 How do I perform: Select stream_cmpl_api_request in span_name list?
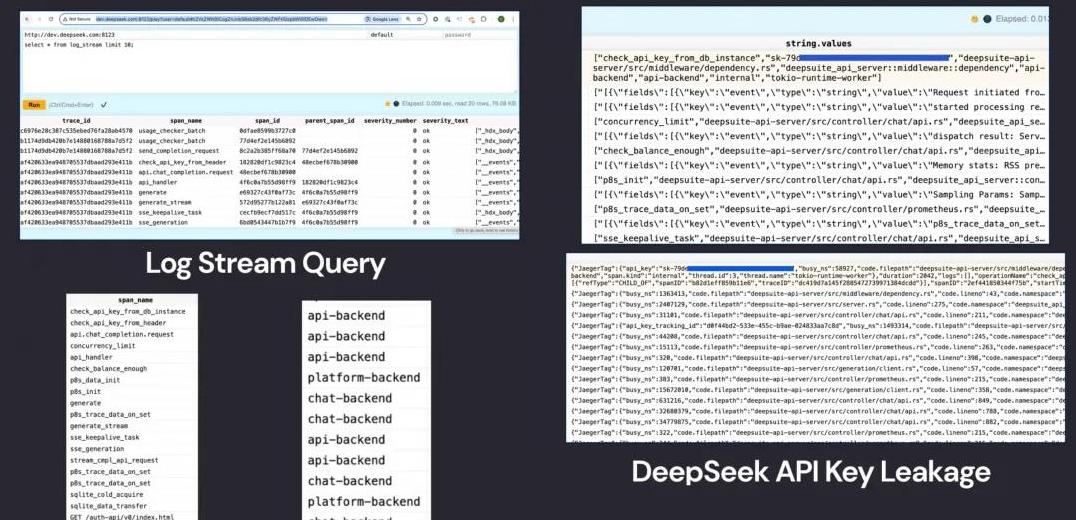114,460
